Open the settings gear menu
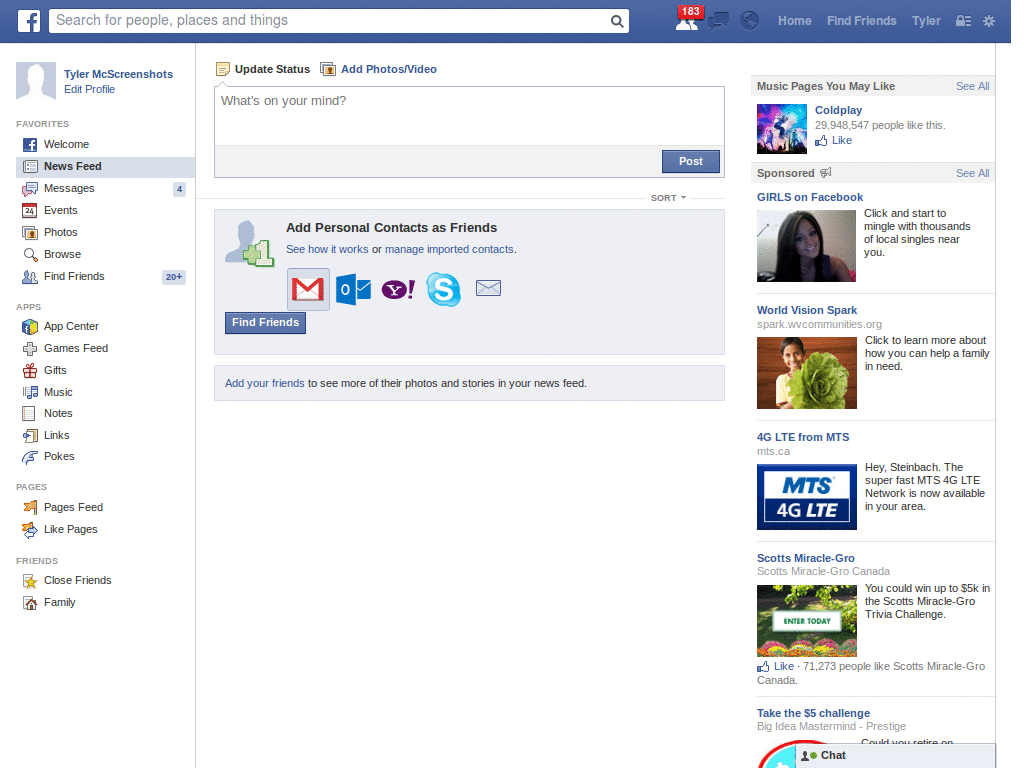This screenshot has height=768, width=1024. pos(989,21)
